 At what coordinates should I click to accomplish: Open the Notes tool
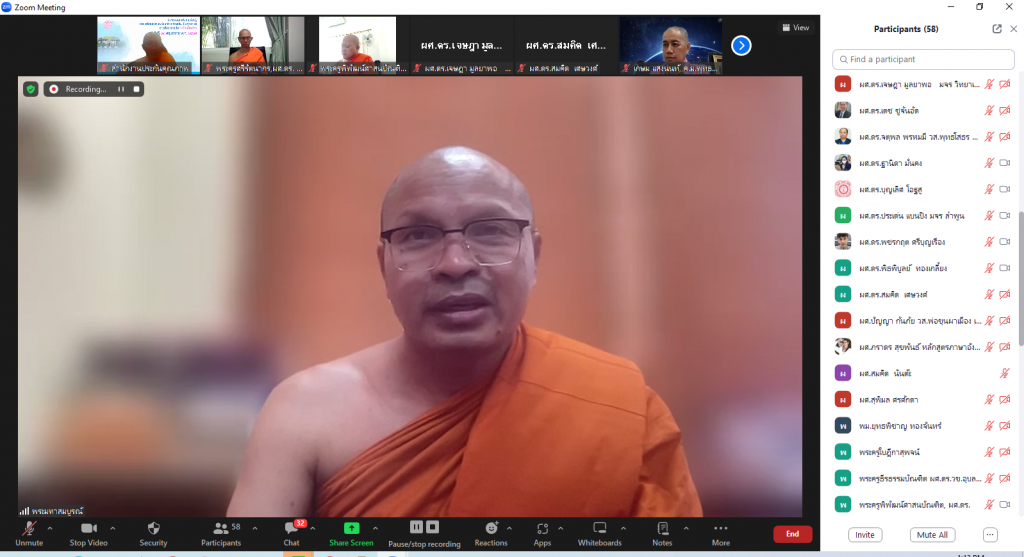(x=662, y=528)
